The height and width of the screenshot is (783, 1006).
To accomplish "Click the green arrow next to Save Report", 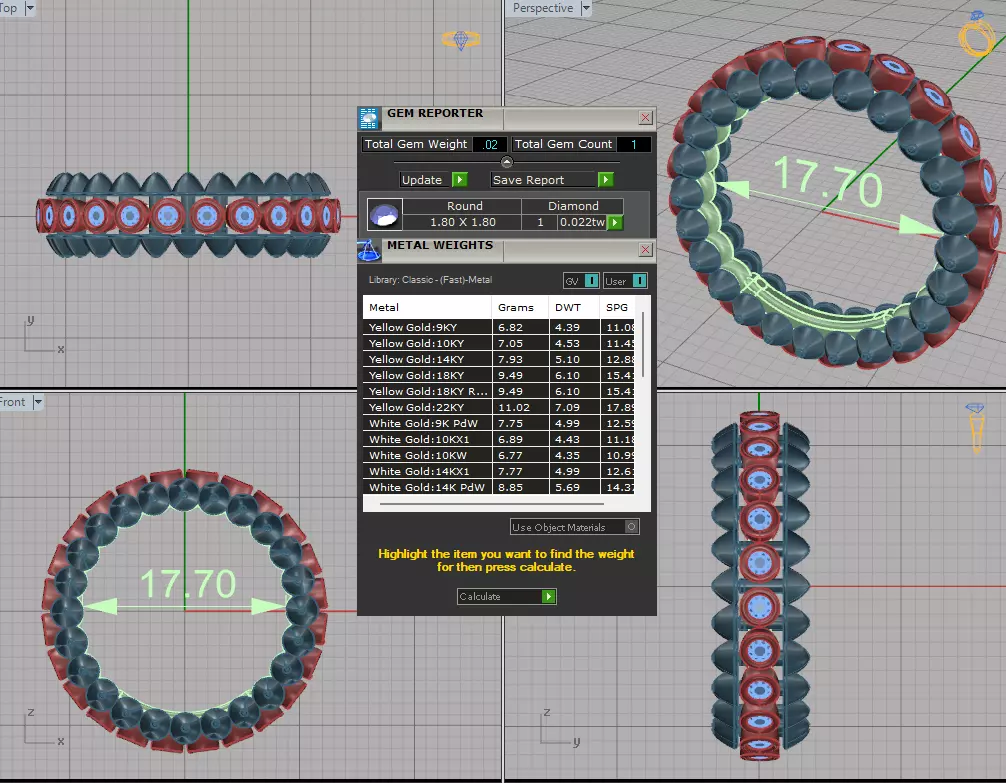I will click(x=606, y=180).
